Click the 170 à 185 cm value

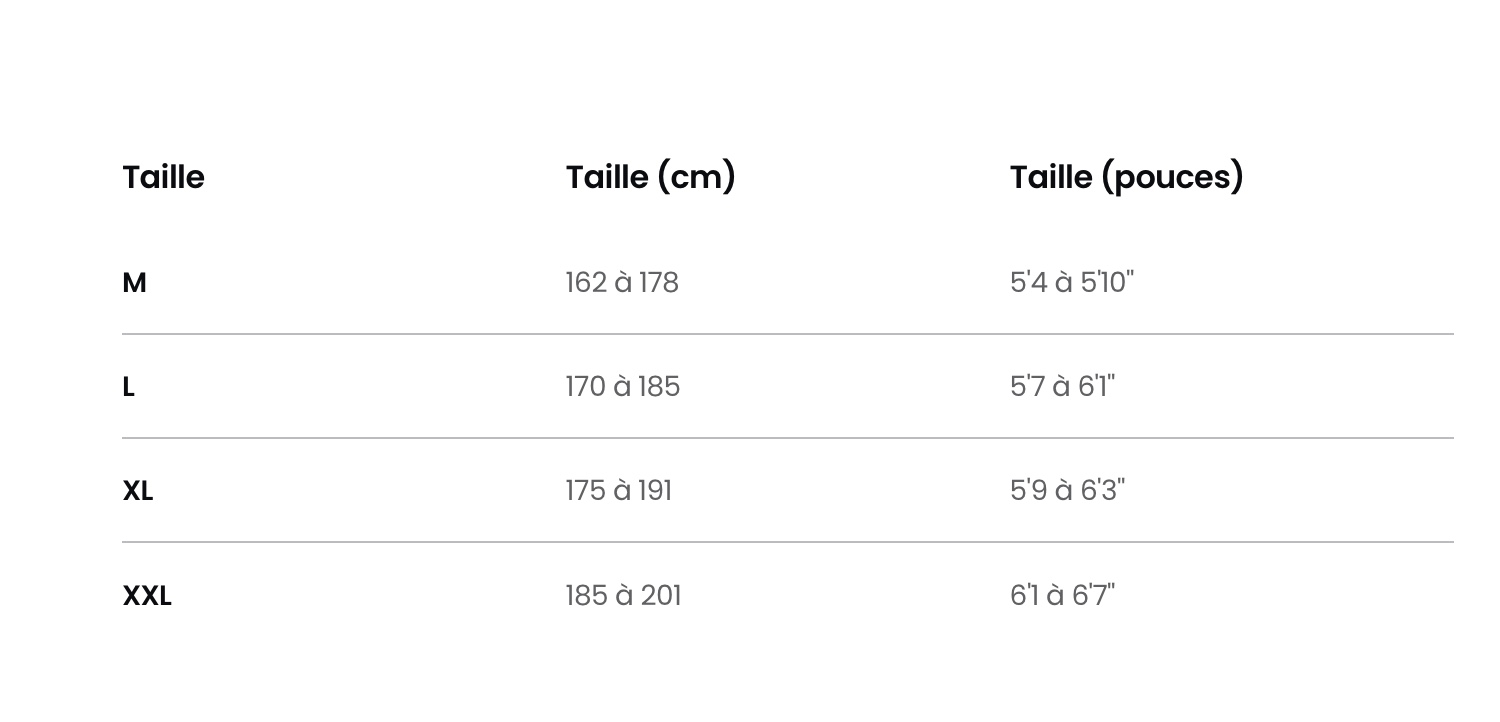[x=623, y=387]
